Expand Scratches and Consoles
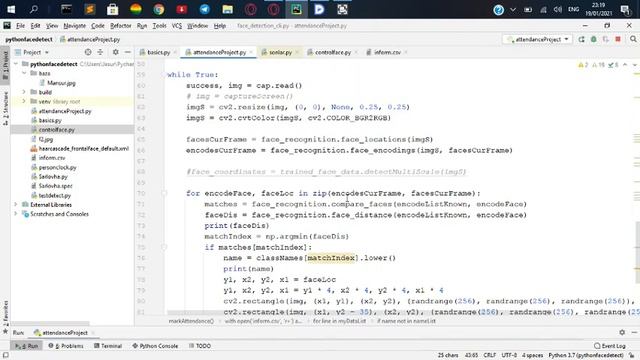The image size is (640, 360). [16, 214]
